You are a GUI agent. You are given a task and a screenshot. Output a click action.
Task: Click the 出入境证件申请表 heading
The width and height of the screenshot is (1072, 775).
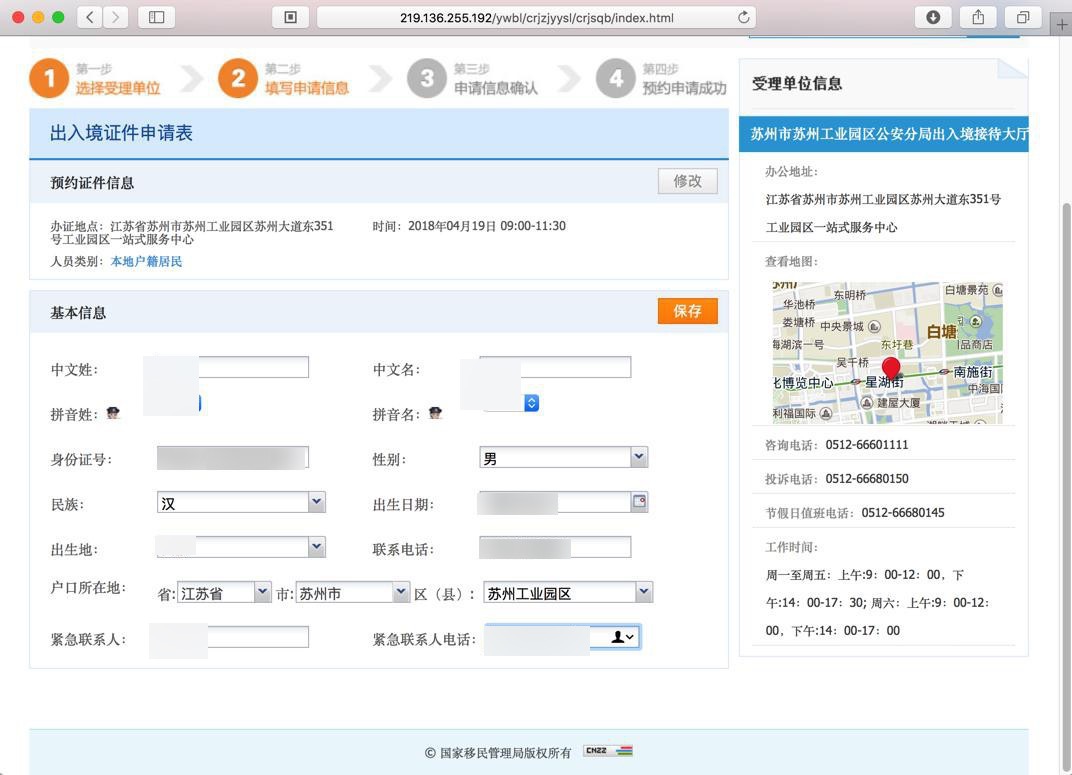121,133
